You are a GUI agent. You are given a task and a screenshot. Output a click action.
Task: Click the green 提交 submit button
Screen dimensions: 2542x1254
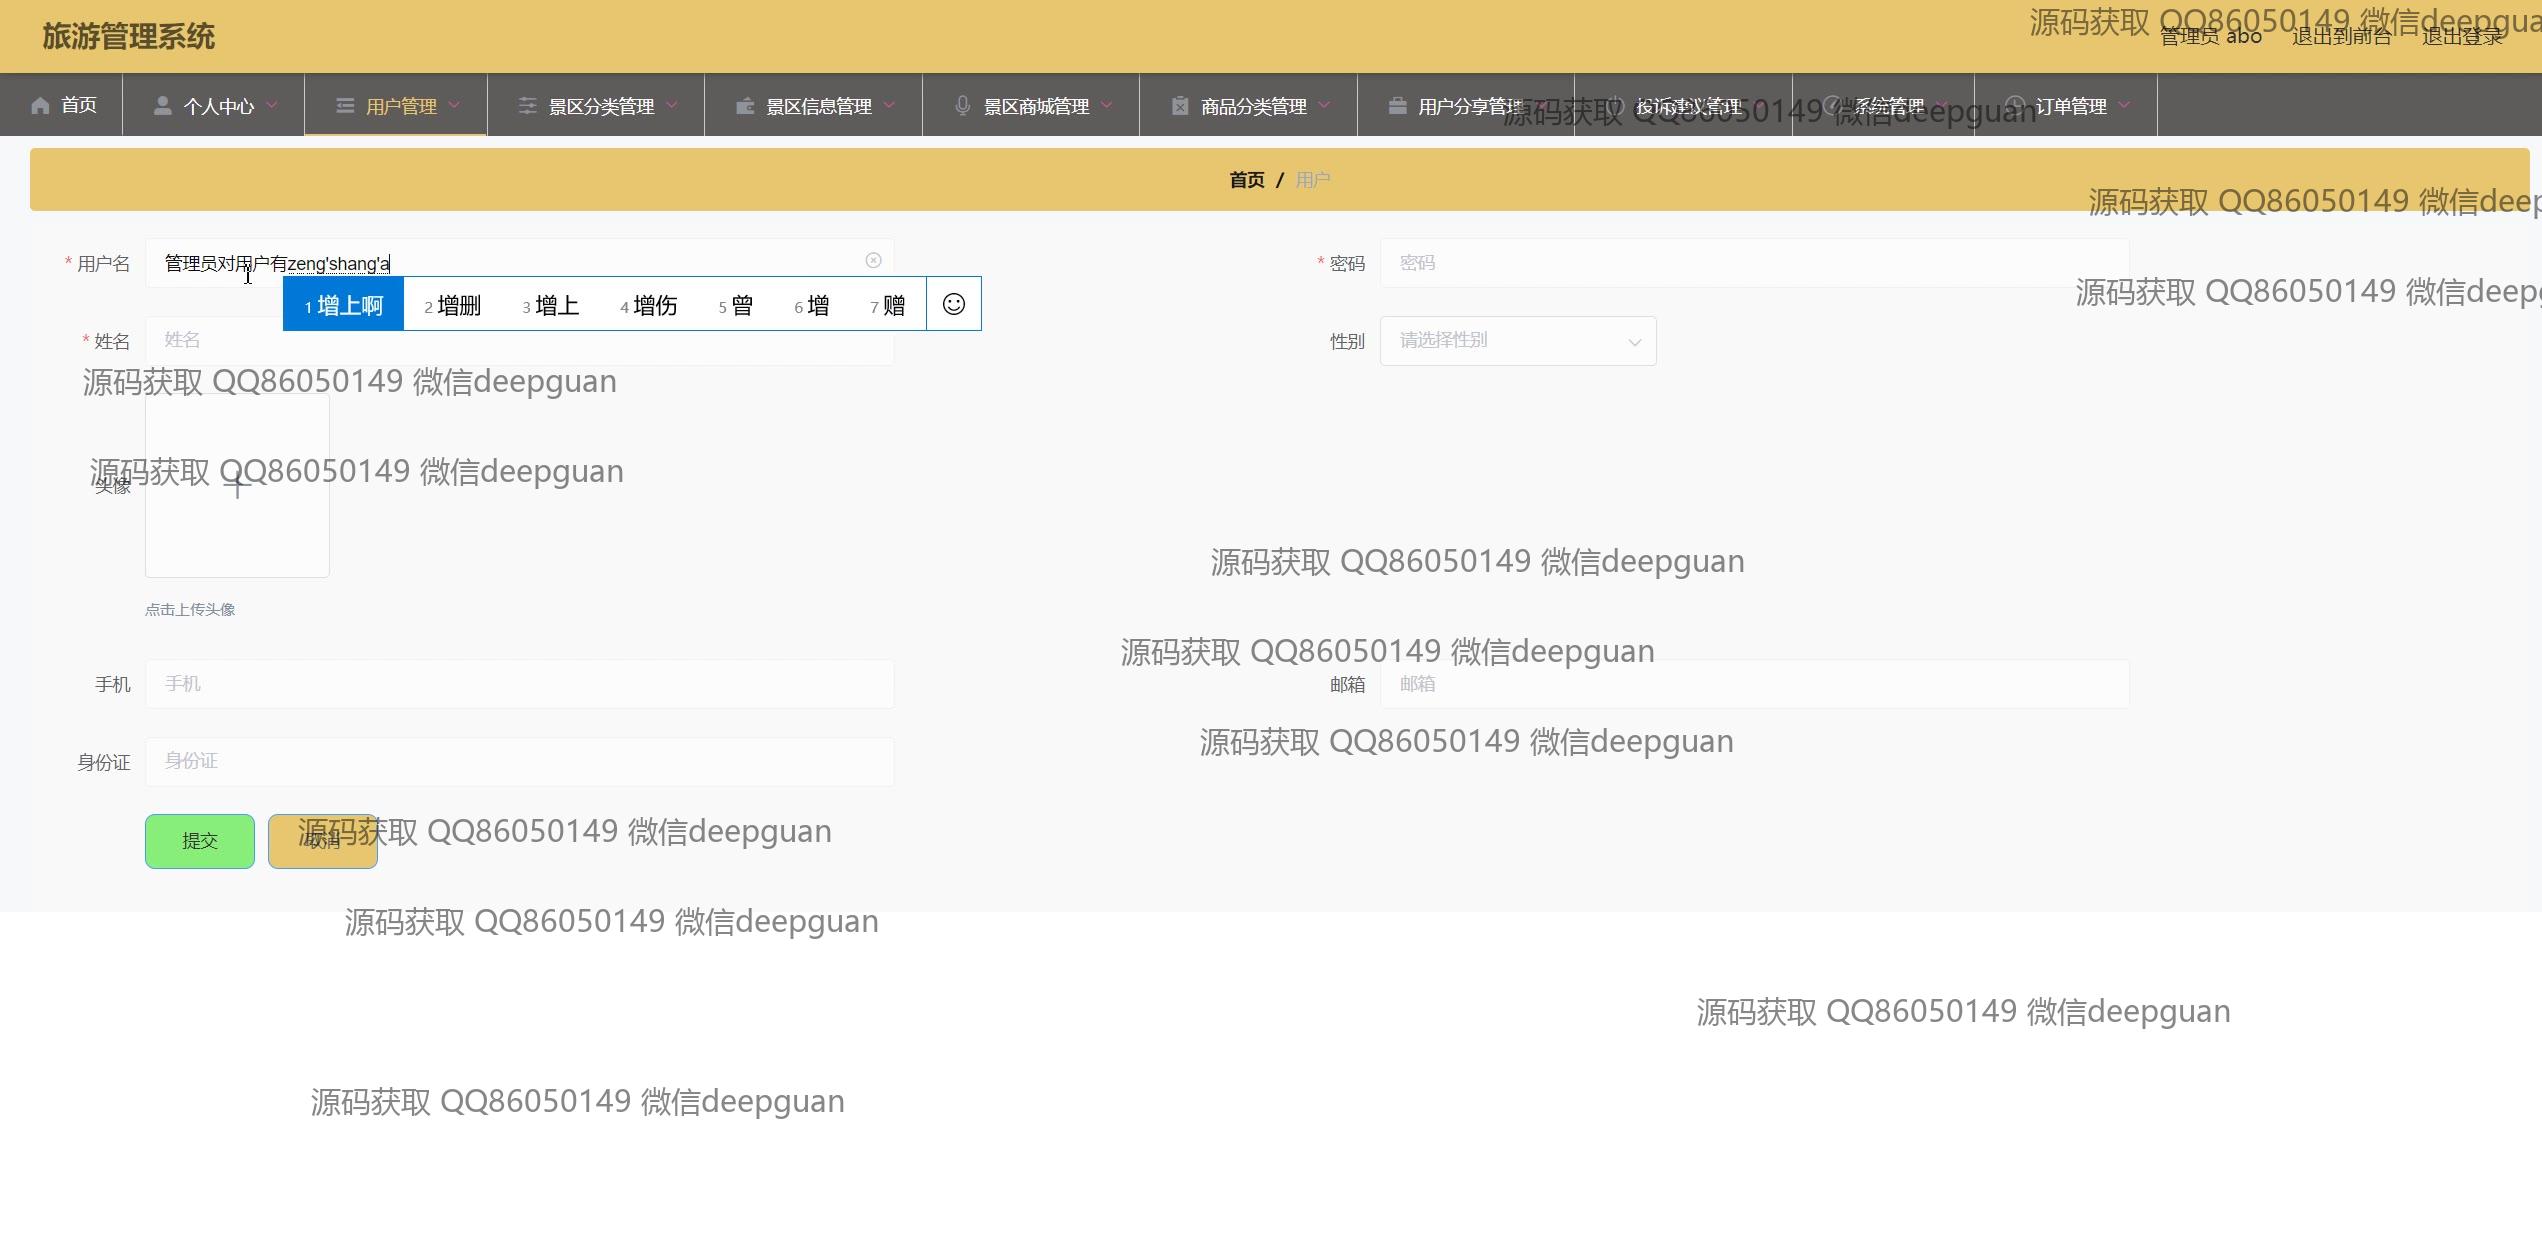200,841
